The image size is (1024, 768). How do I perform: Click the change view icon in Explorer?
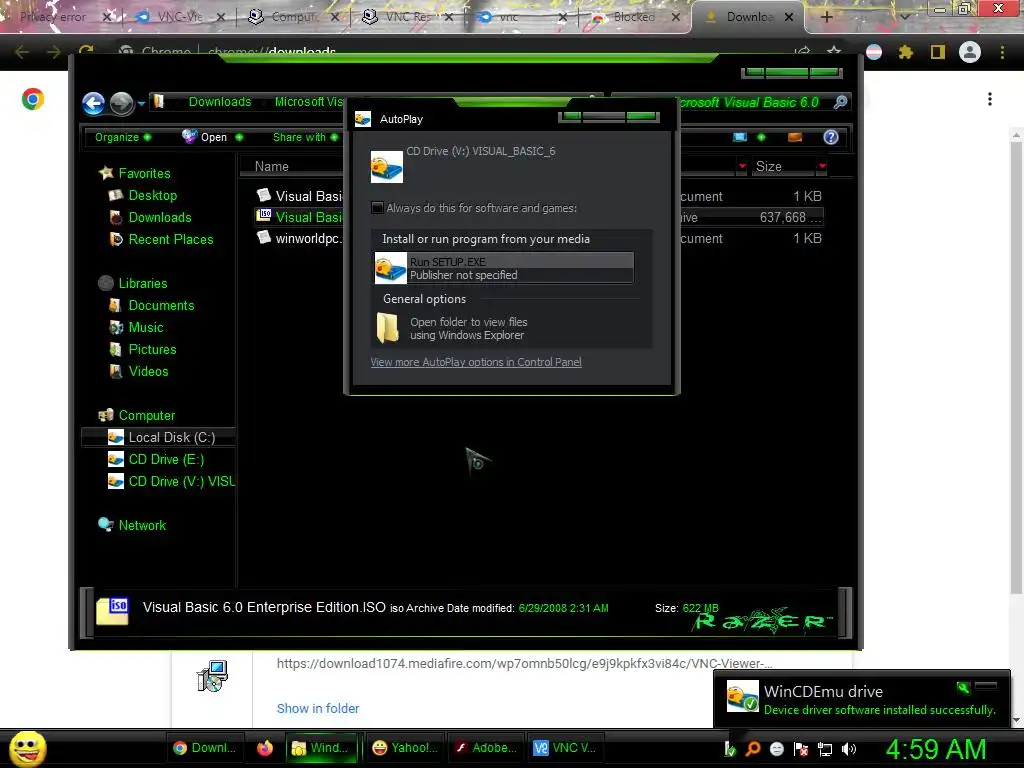pos(740,137)
